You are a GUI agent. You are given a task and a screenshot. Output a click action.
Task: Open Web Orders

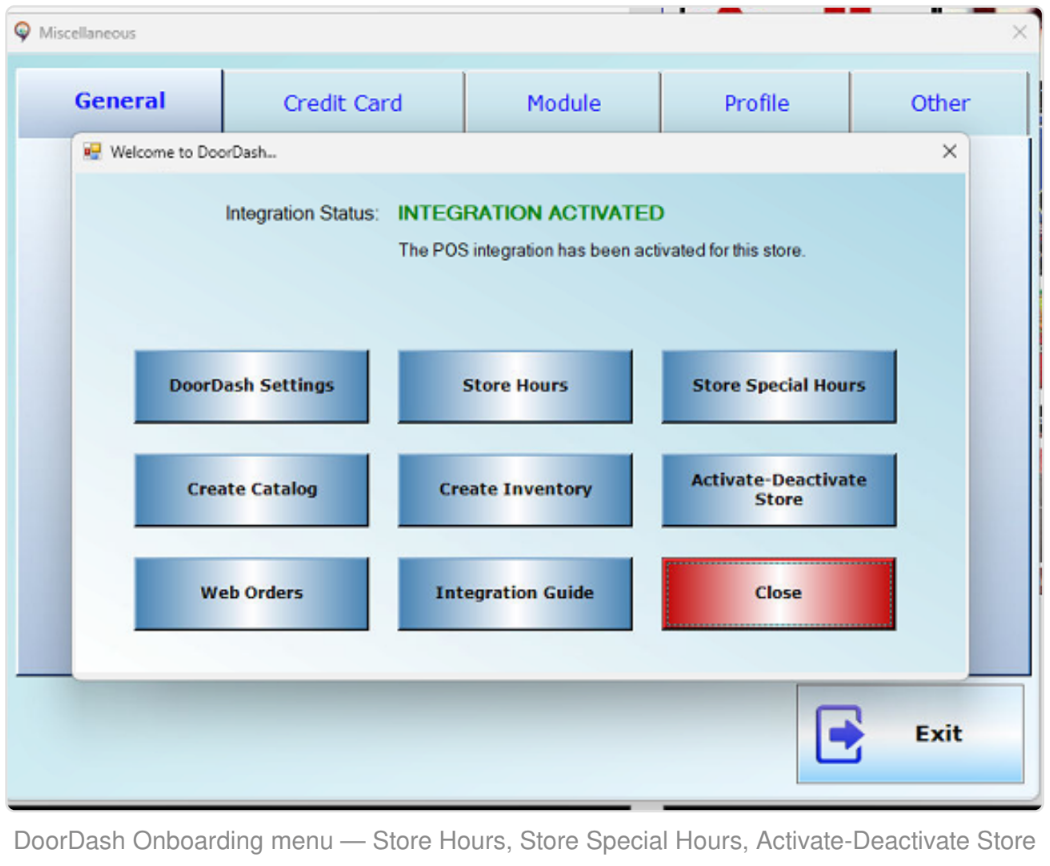tap(251, 593)
